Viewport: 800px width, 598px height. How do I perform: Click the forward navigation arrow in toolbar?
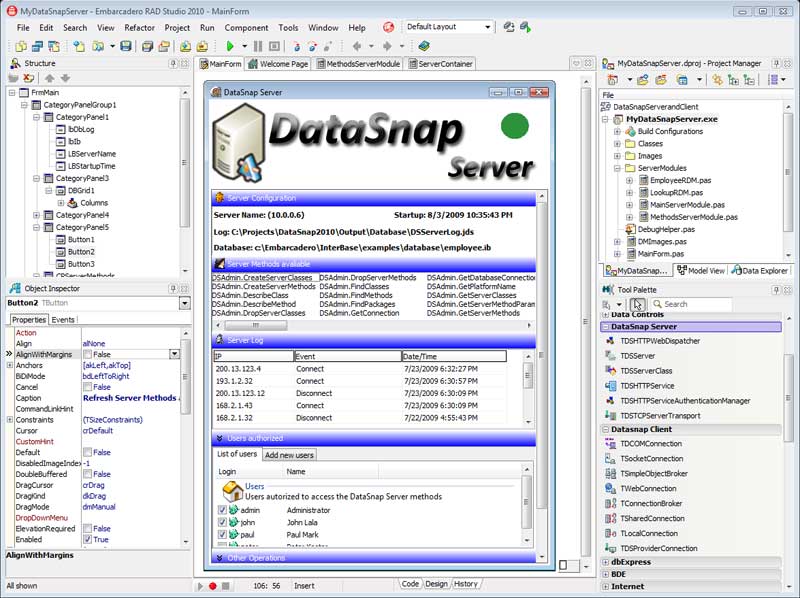tap(387, 46)
